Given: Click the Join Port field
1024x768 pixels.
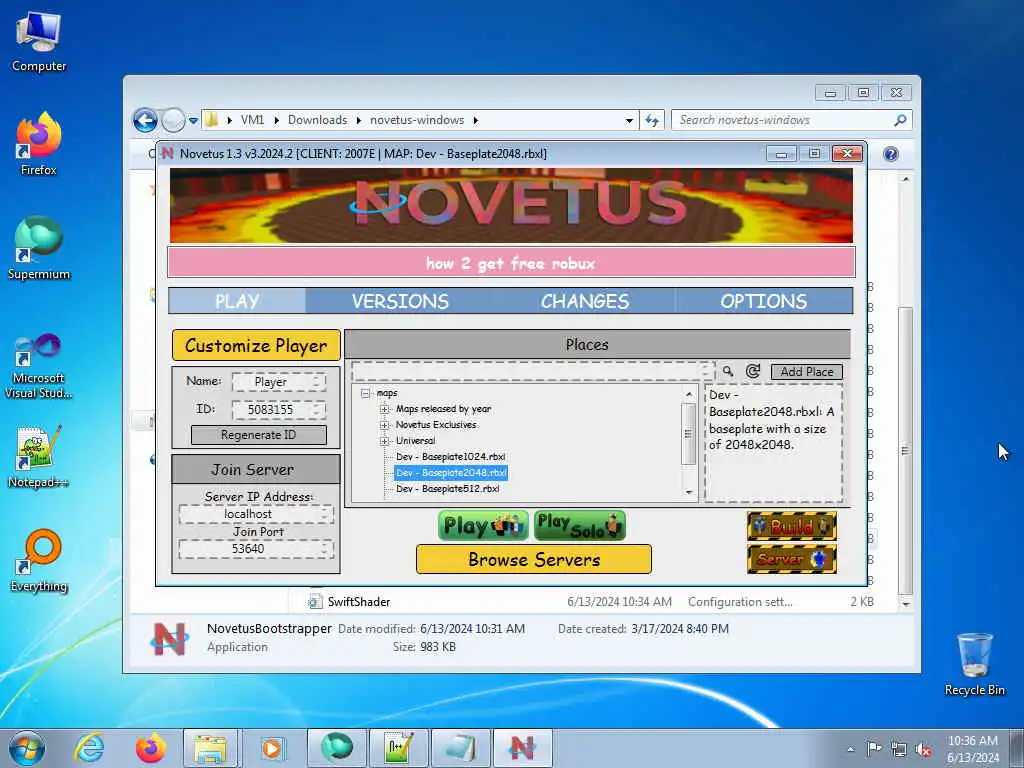Looking at the screenshot, I should click(x=256, y=549).
